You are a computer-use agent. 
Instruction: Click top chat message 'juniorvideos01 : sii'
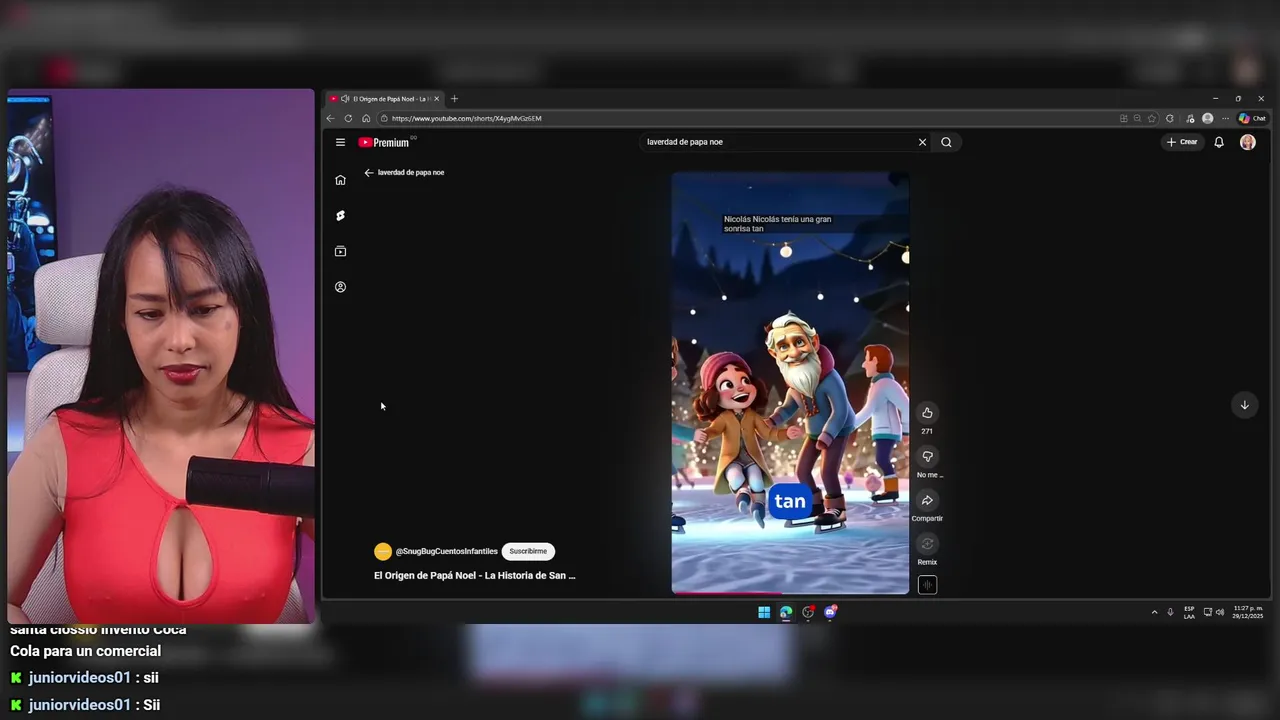click(84, 677)
